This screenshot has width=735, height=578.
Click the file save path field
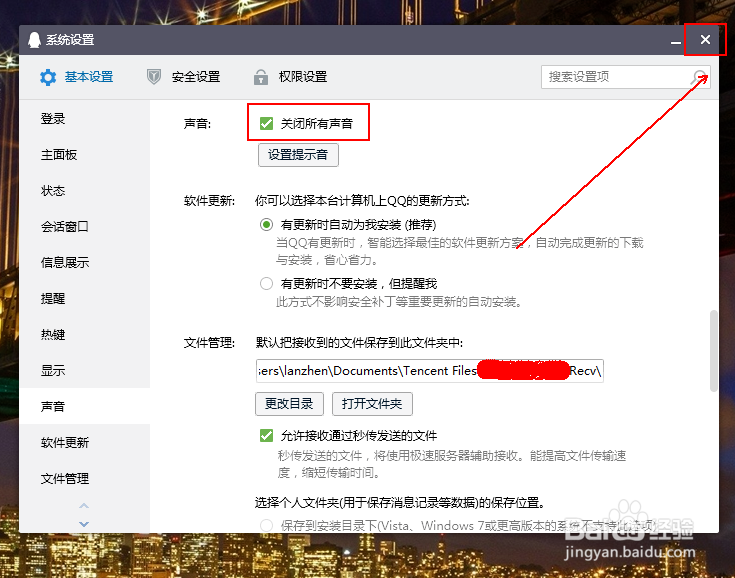[429, 371]
